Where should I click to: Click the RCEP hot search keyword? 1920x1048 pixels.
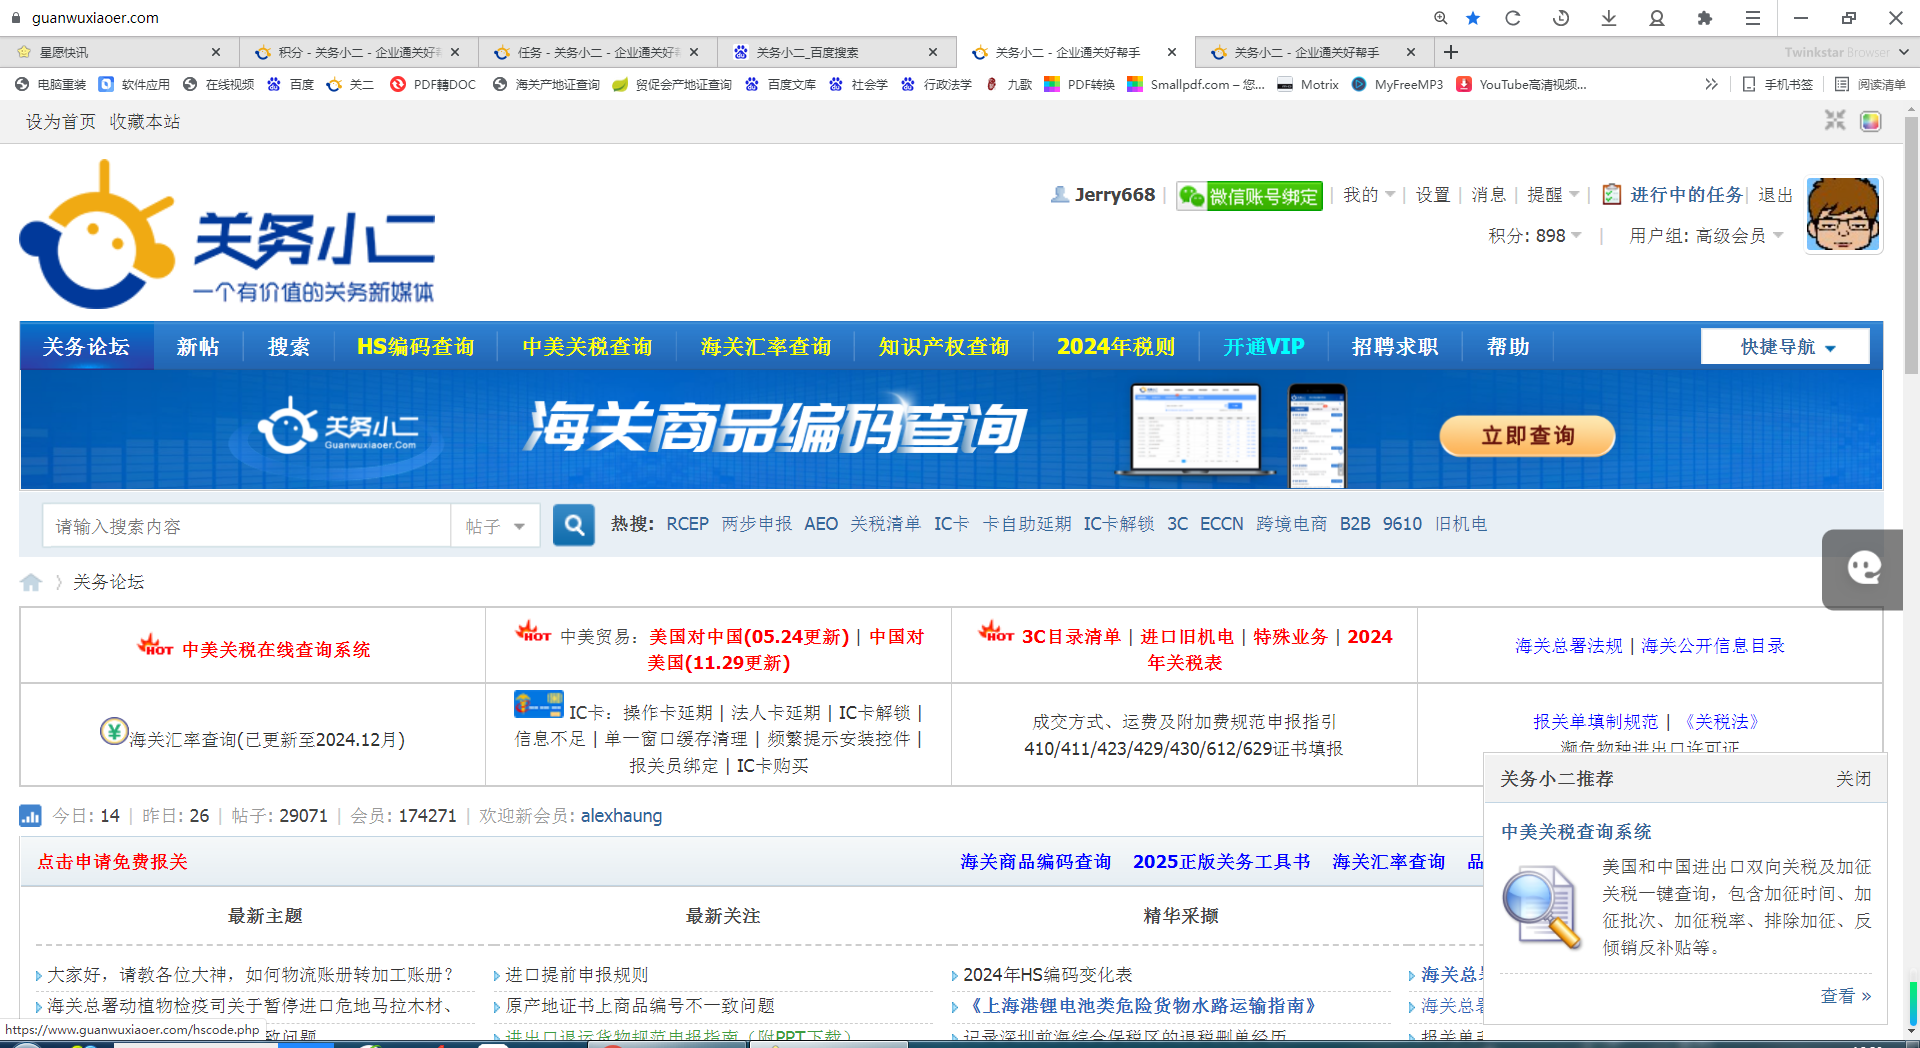687,524
